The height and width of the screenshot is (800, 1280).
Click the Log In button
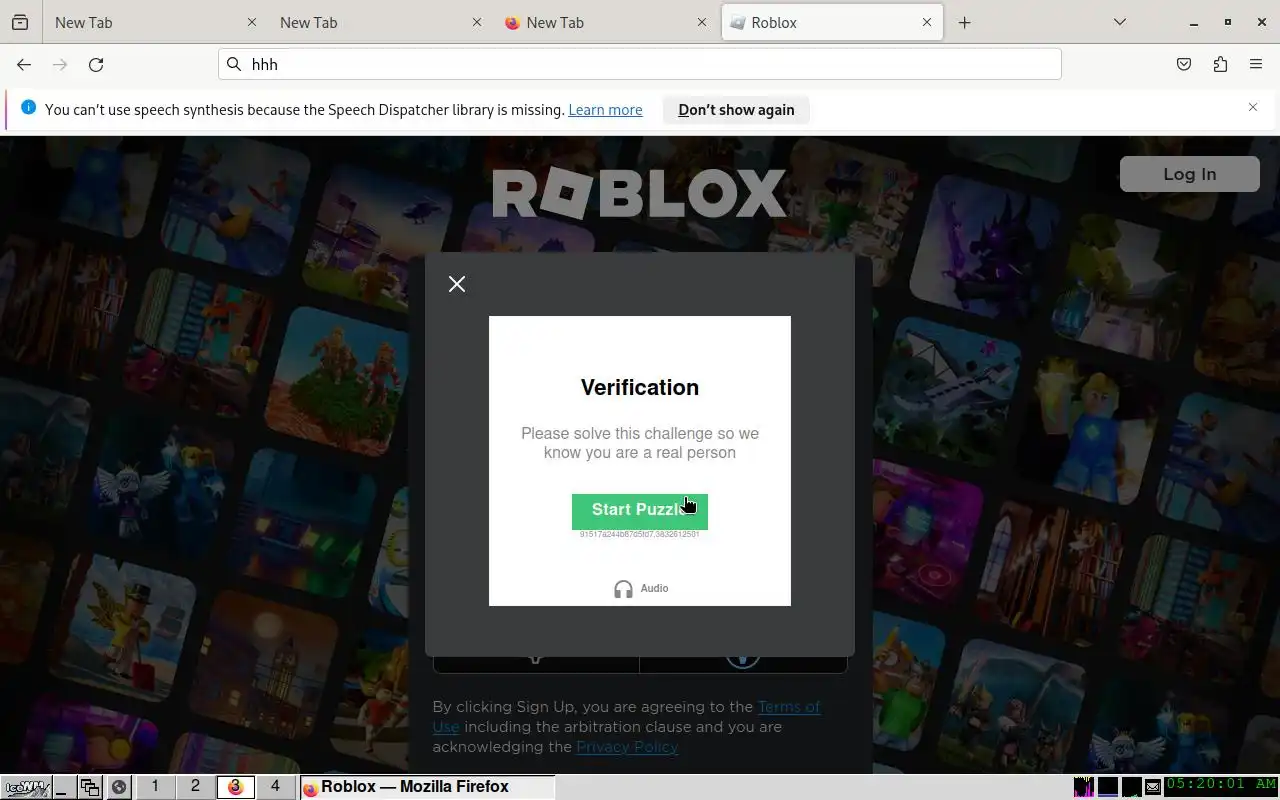1189,174
